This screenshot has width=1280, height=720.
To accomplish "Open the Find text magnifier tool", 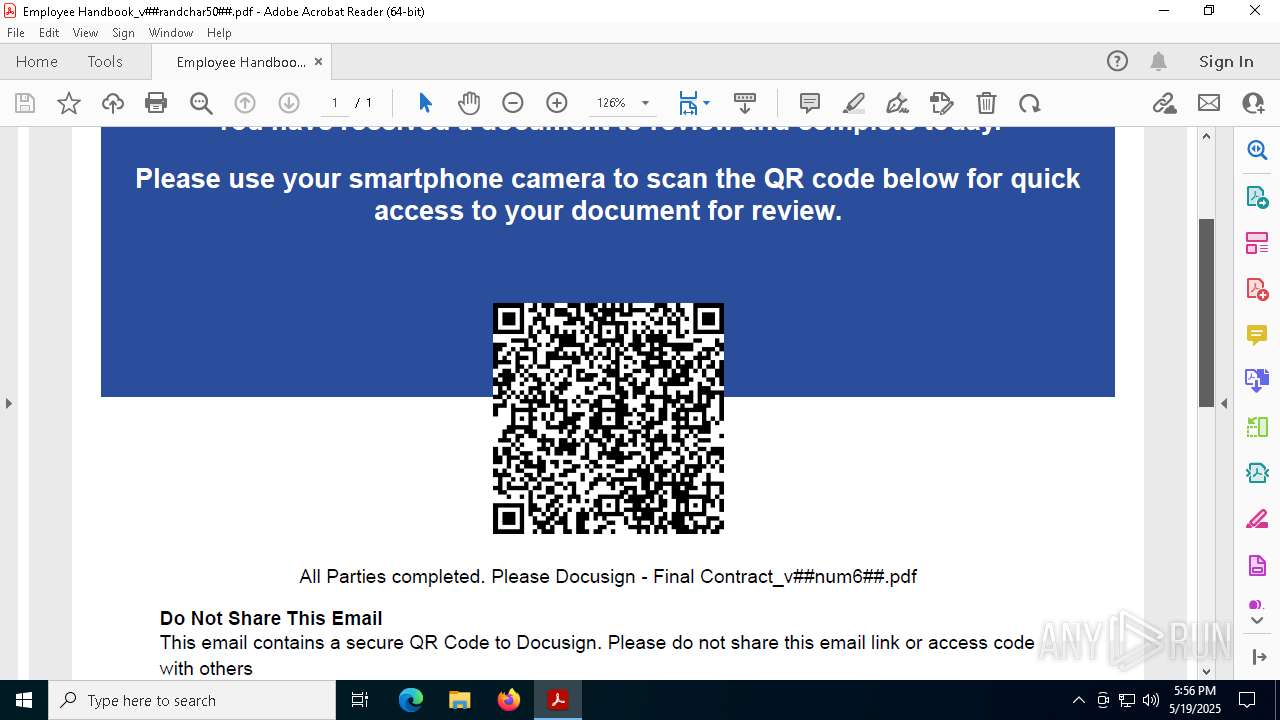I will (x=201, y=103).
